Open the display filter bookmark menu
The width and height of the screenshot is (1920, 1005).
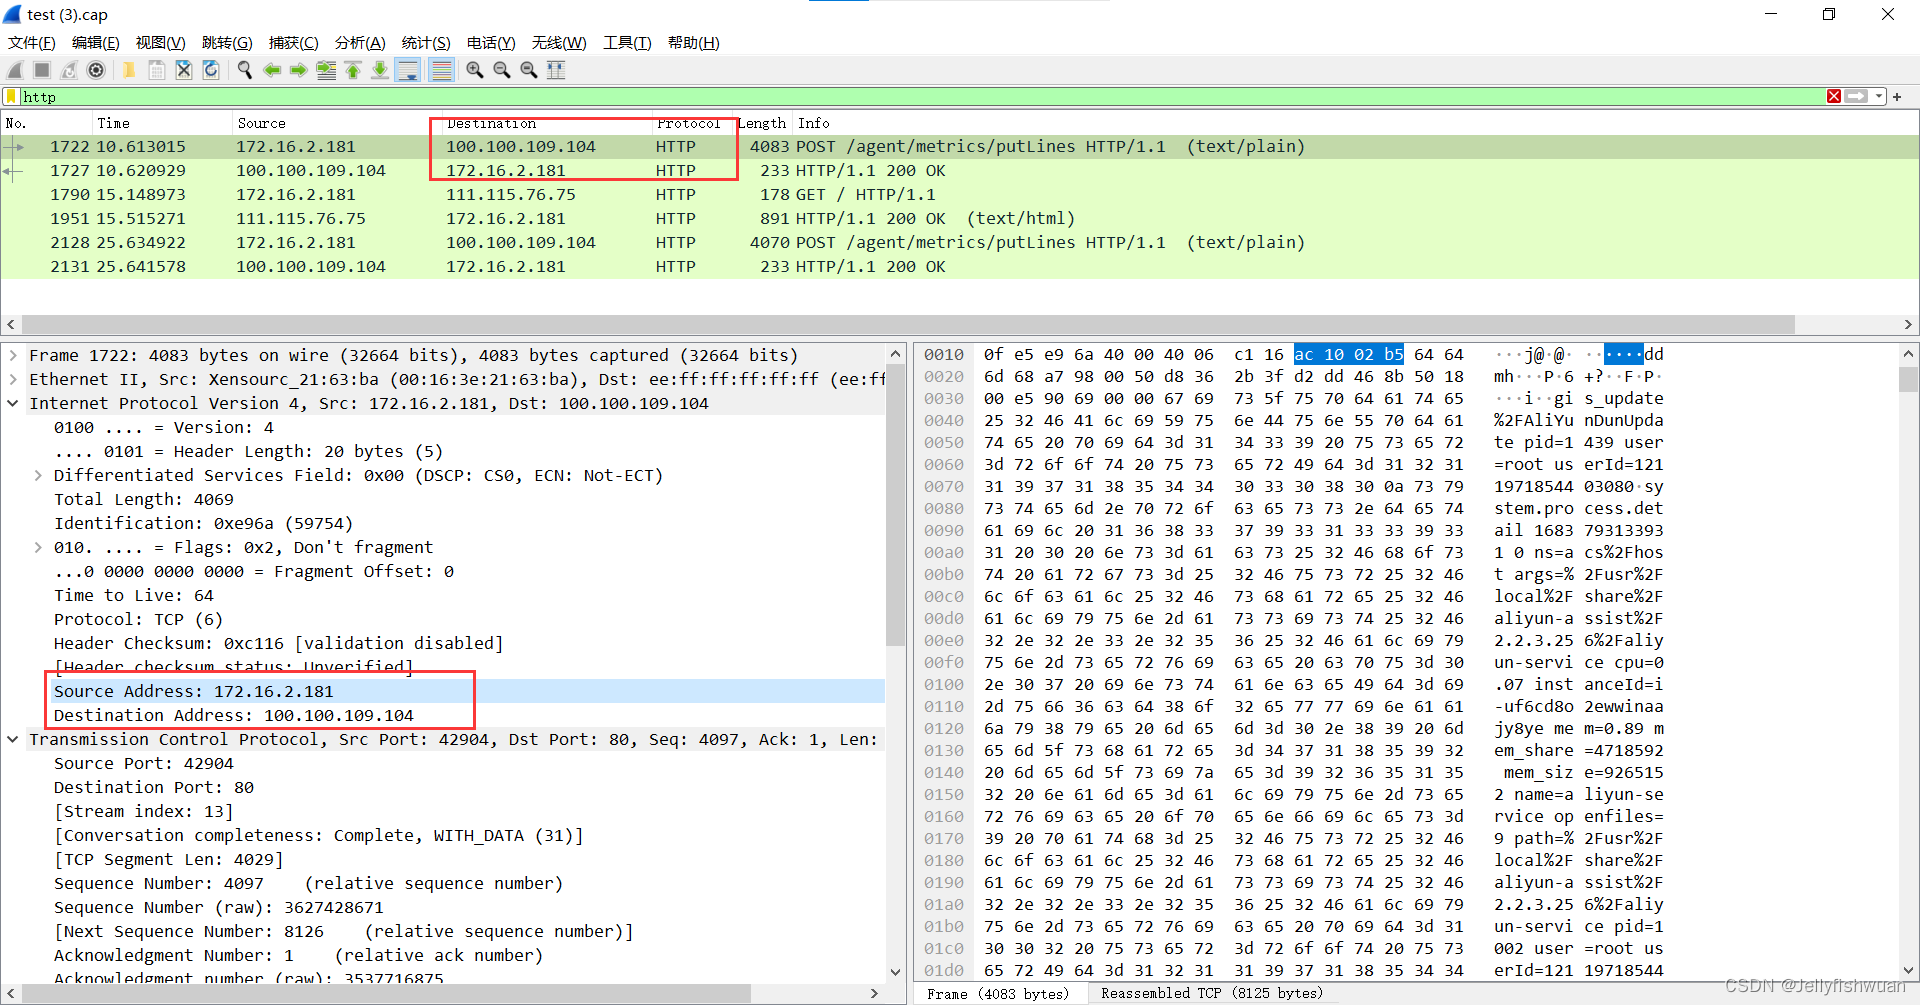tap(11, 97)
